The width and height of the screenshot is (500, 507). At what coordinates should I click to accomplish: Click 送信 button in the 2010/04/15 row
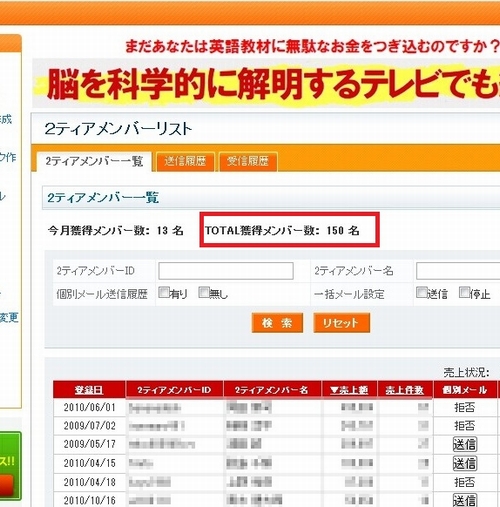[465, 463]
